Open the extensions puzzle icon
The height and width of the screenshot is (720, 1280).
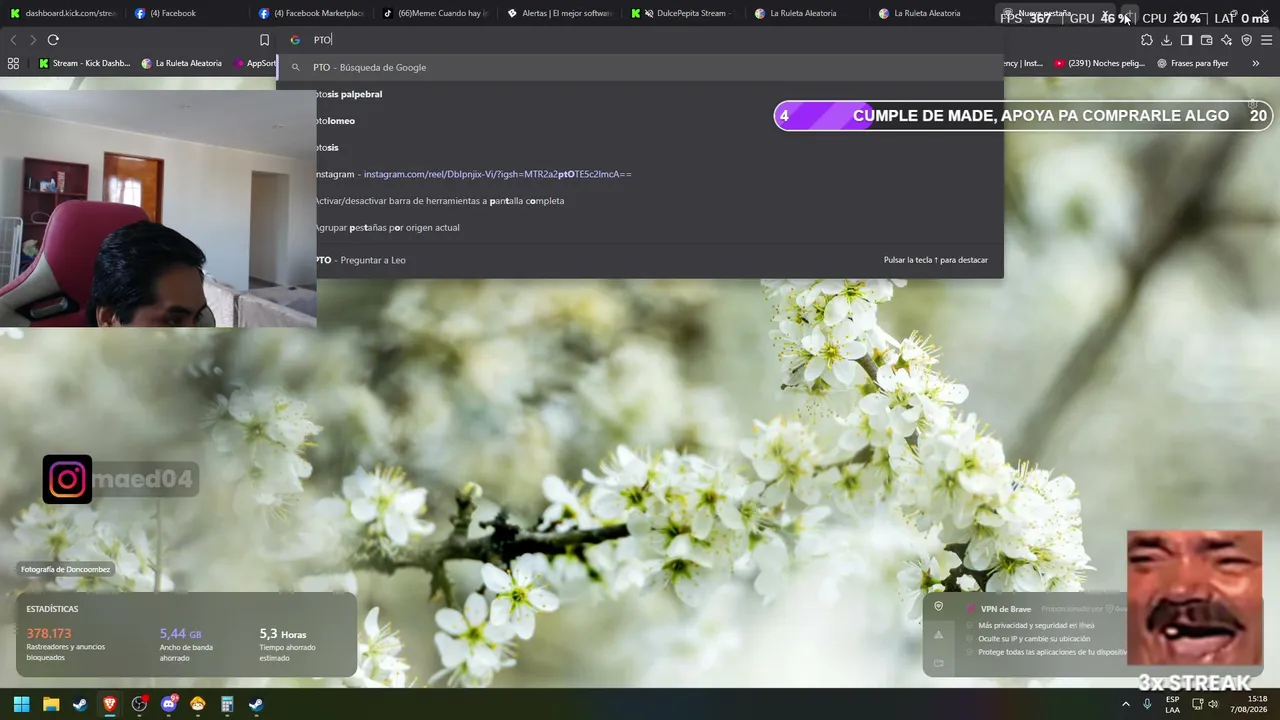point(1146,40)
